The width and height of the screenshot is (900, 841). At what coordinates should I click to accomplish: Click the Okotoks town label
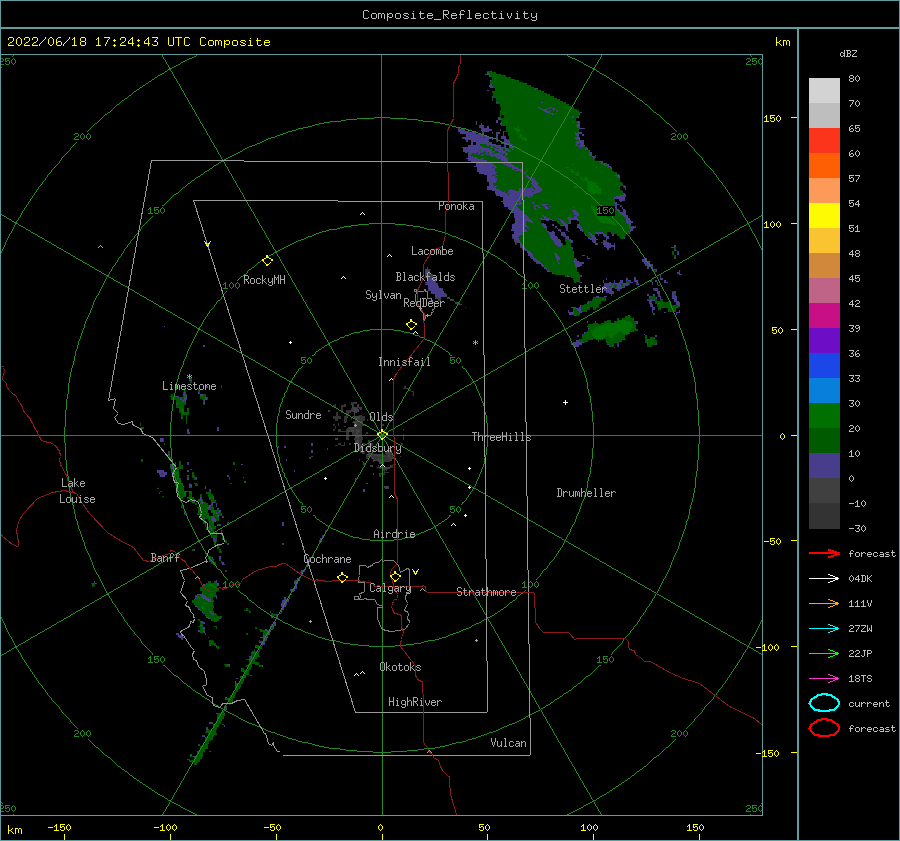[400, 667]
